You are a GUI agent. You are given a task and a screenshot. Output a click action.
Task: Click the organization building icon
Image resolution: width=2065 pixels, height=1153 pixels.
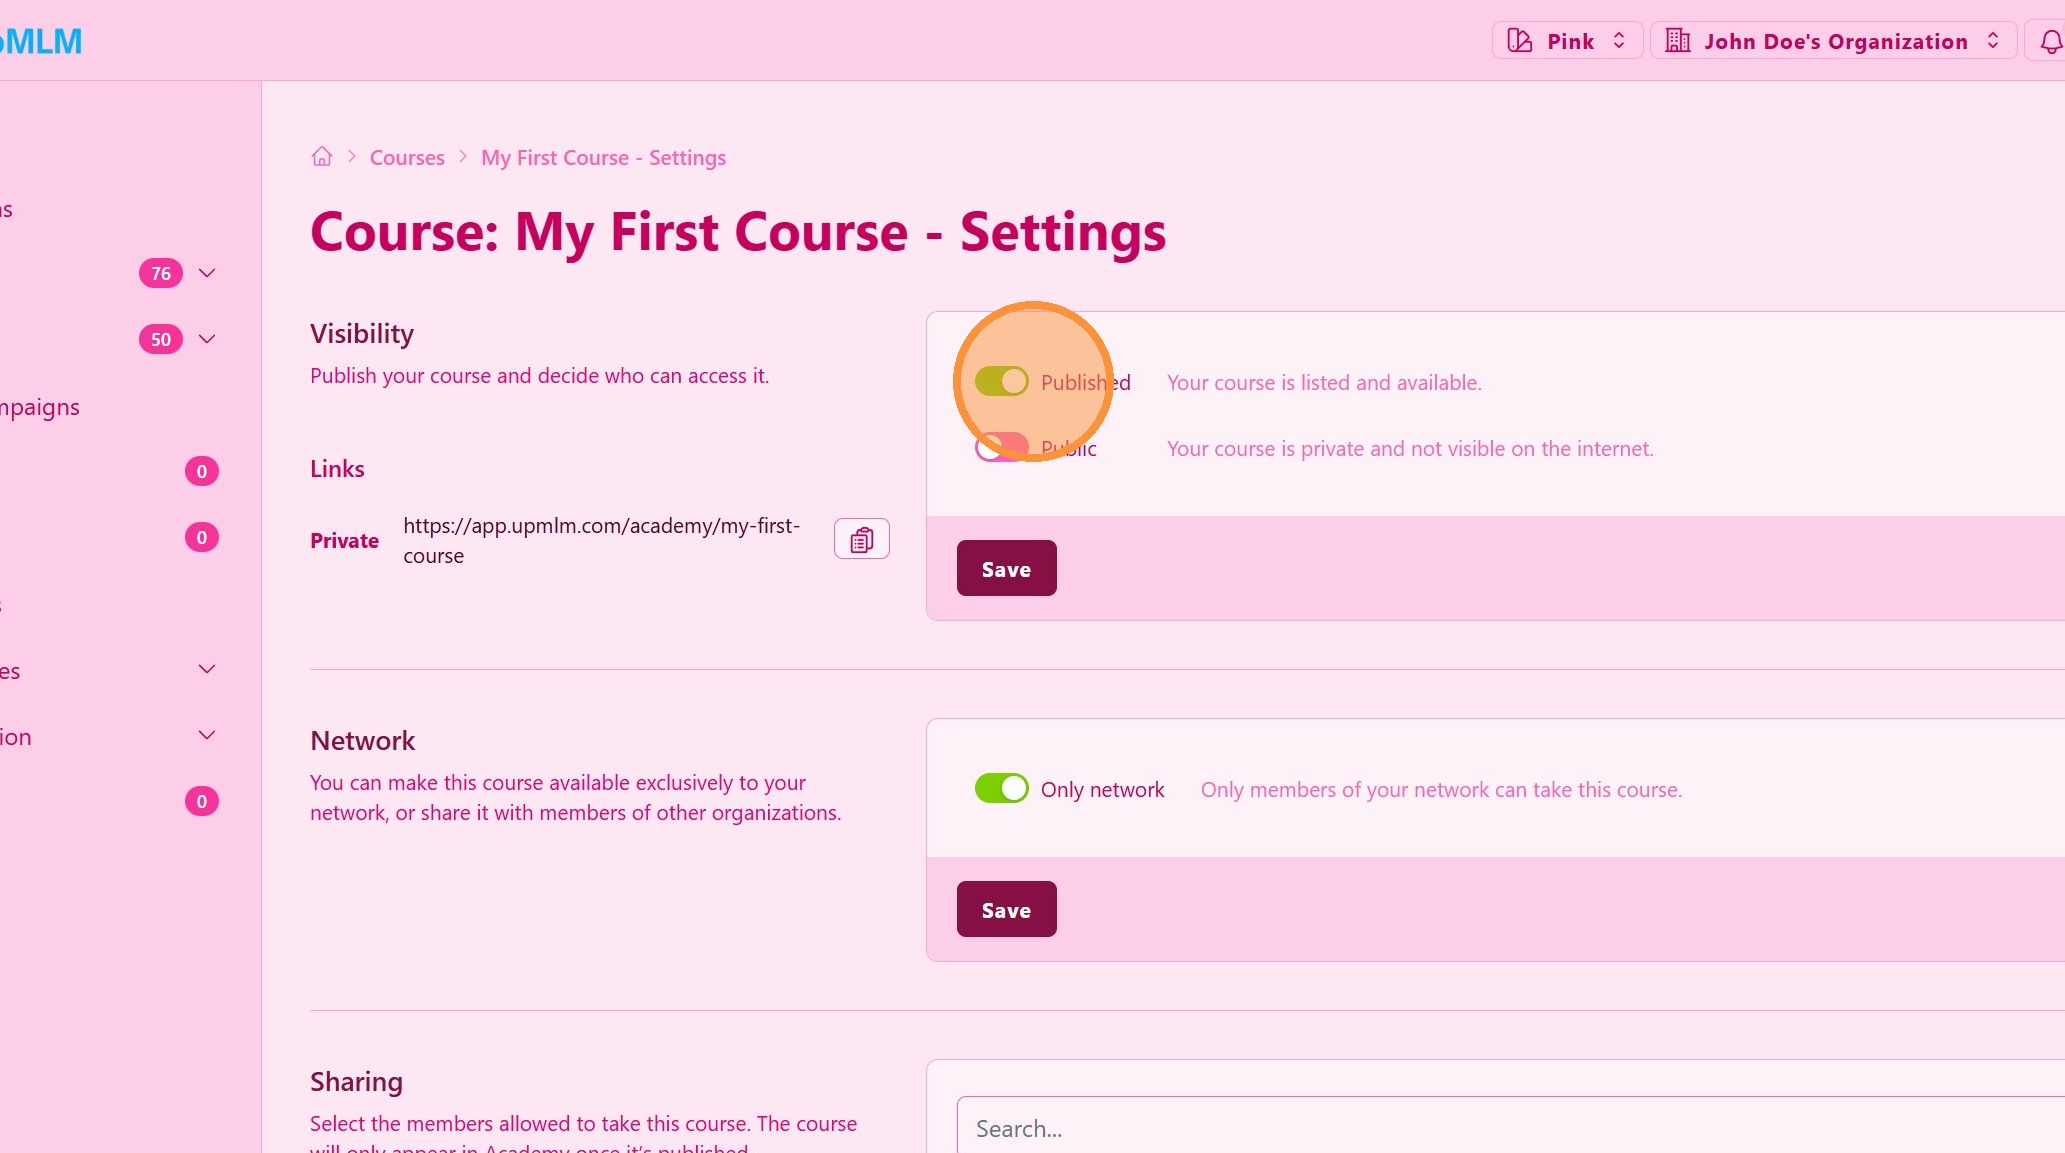click(1678, 41)
